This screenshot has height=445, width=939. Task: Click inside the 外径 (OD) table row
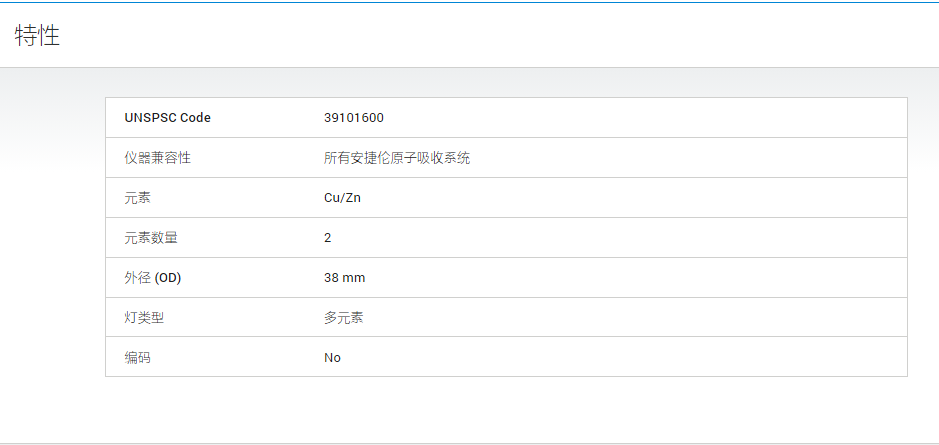coord(507,278)
